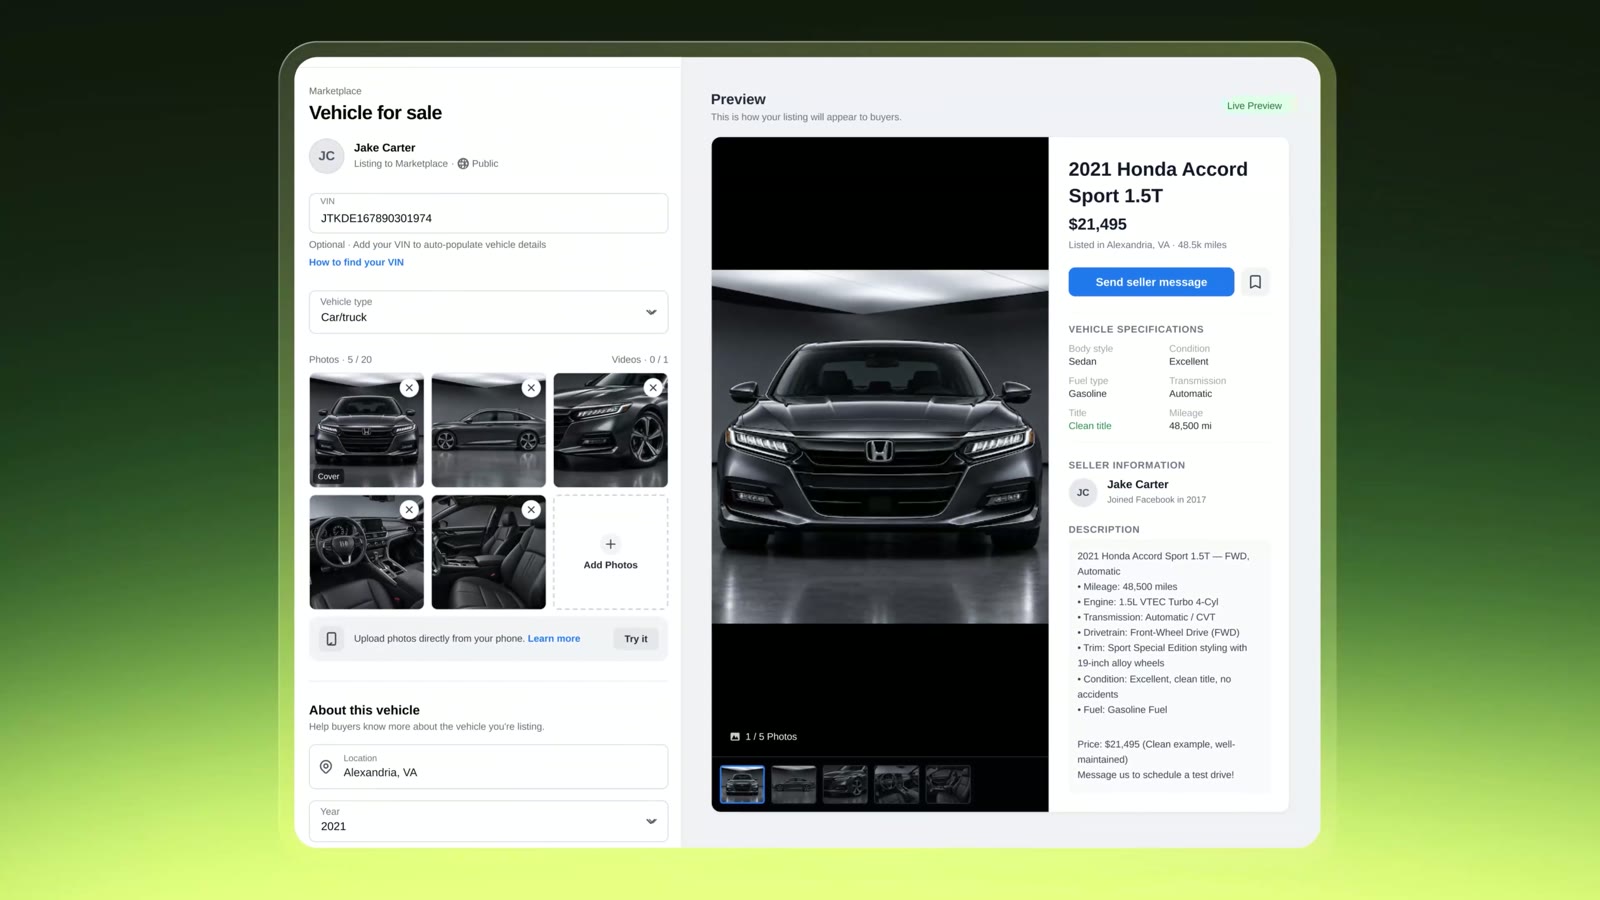This screenshot has width=1600, height=900.
Task: Click the Live Preview badge
Action: click(1254, 106)
